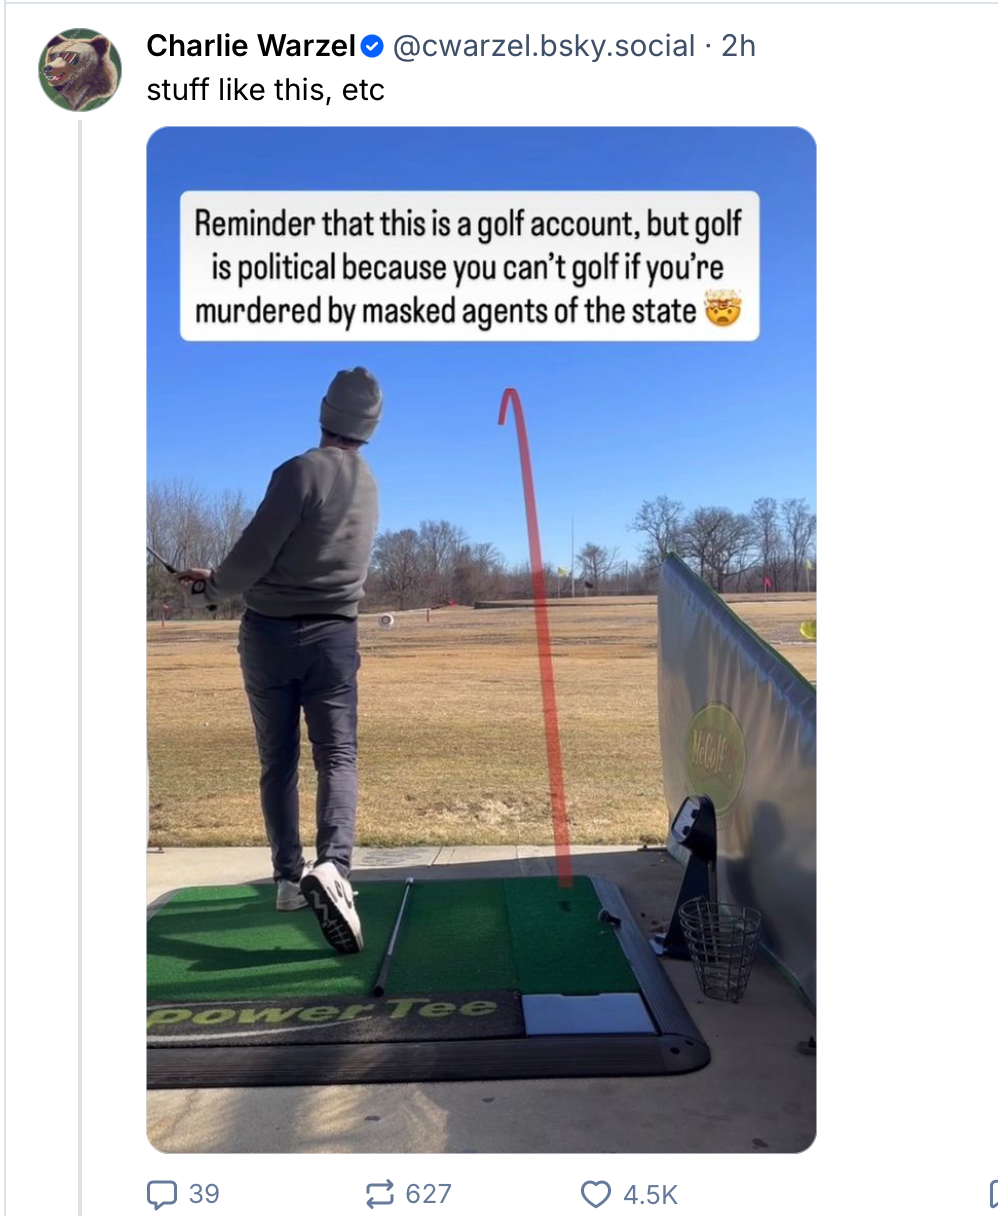Screen dimensions: 998x1216
Task: Click the partially visible icon right of likes
Action: [x=993, y=1194]
